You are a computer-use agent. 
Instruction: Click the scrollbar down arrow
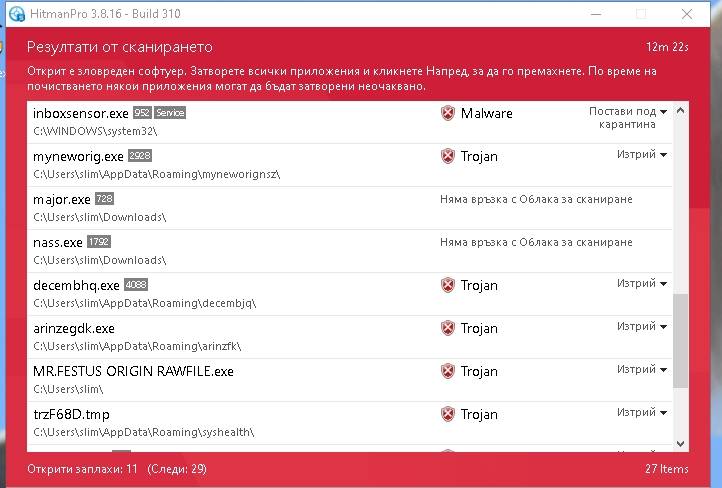tap(681, 444)
